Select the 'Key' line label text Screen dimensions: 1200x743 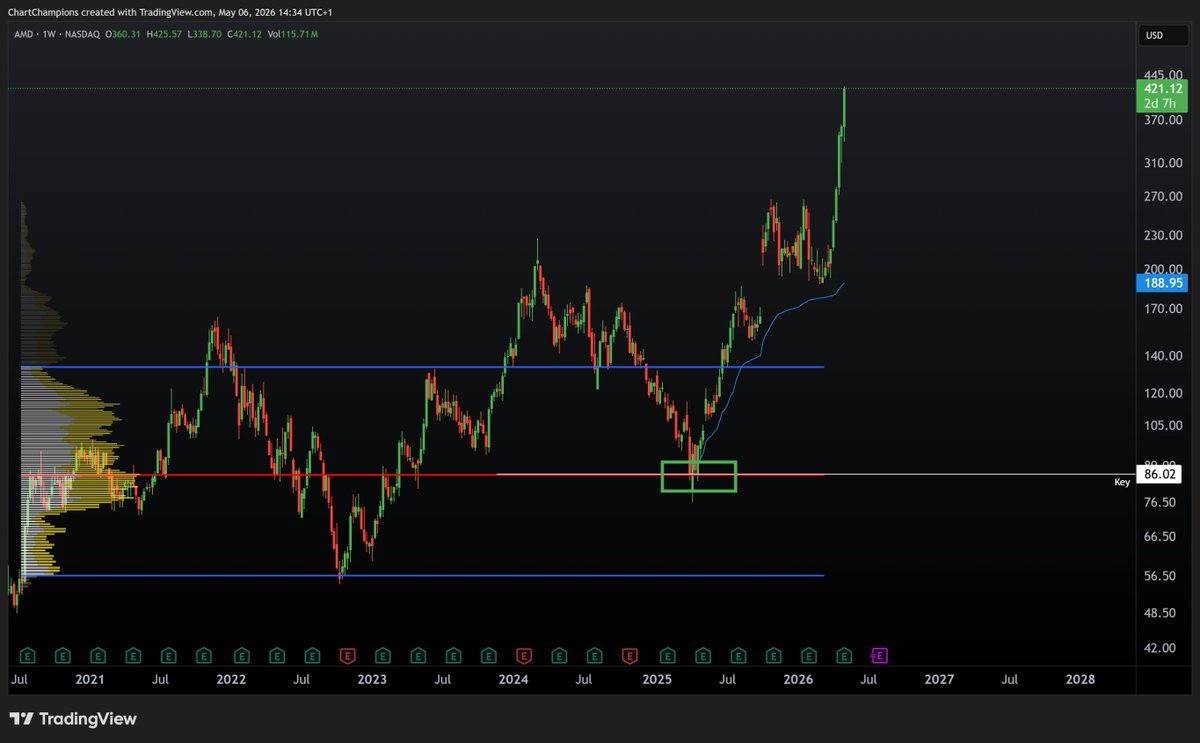pyautogui.click(x=1122, y=482)
